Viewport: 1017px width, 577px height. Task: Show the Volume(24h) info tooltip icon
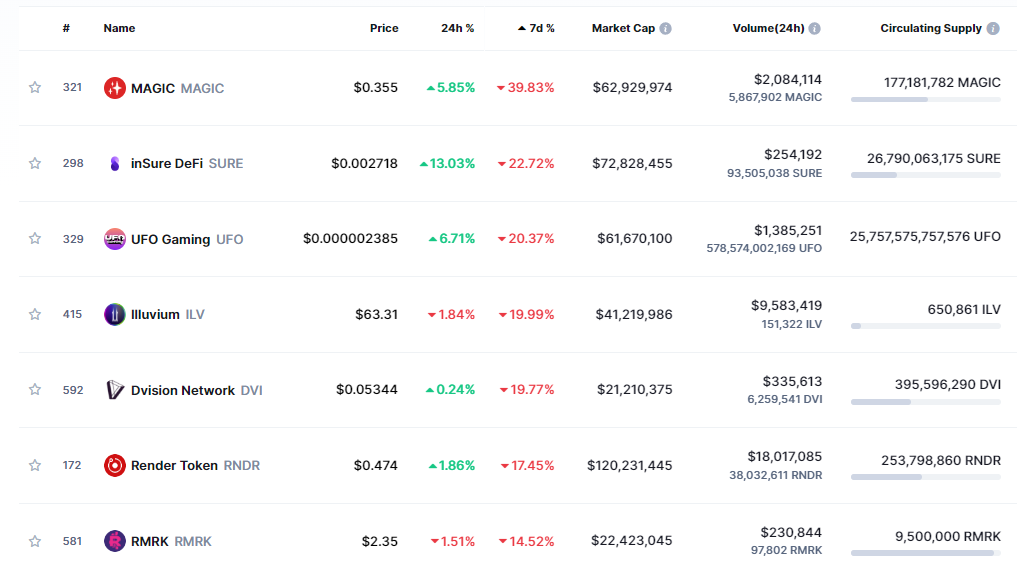815,29
